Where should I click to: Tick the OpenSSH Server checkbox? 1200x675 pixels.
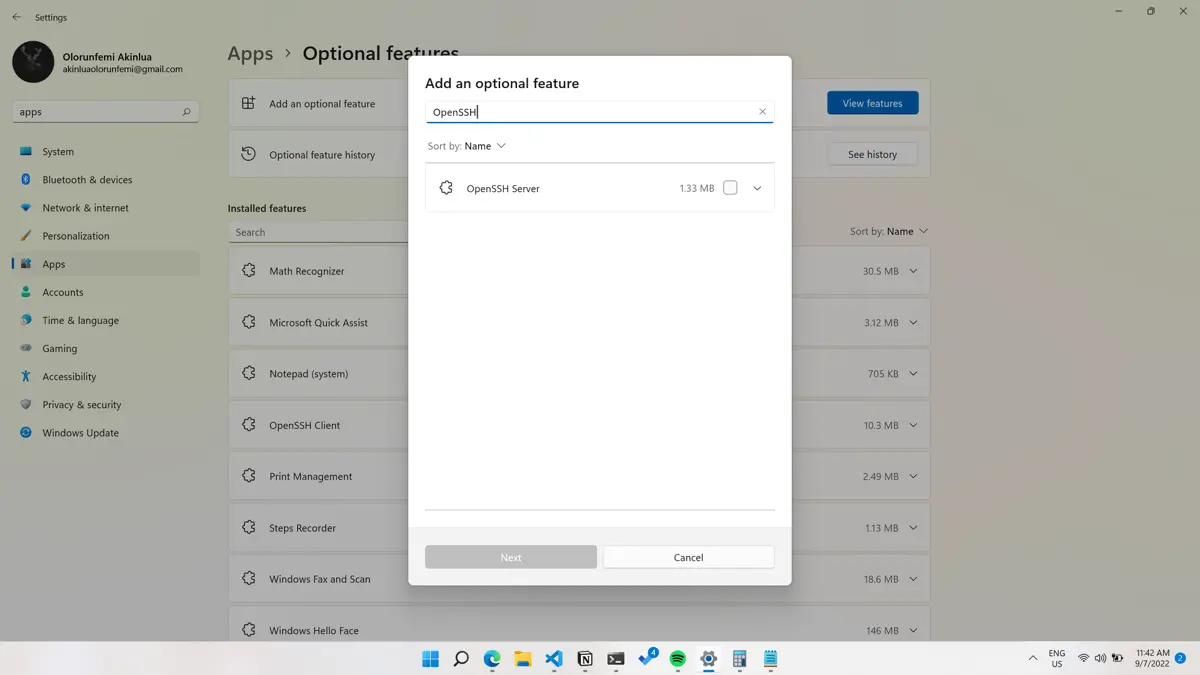(x=730, y=188)
